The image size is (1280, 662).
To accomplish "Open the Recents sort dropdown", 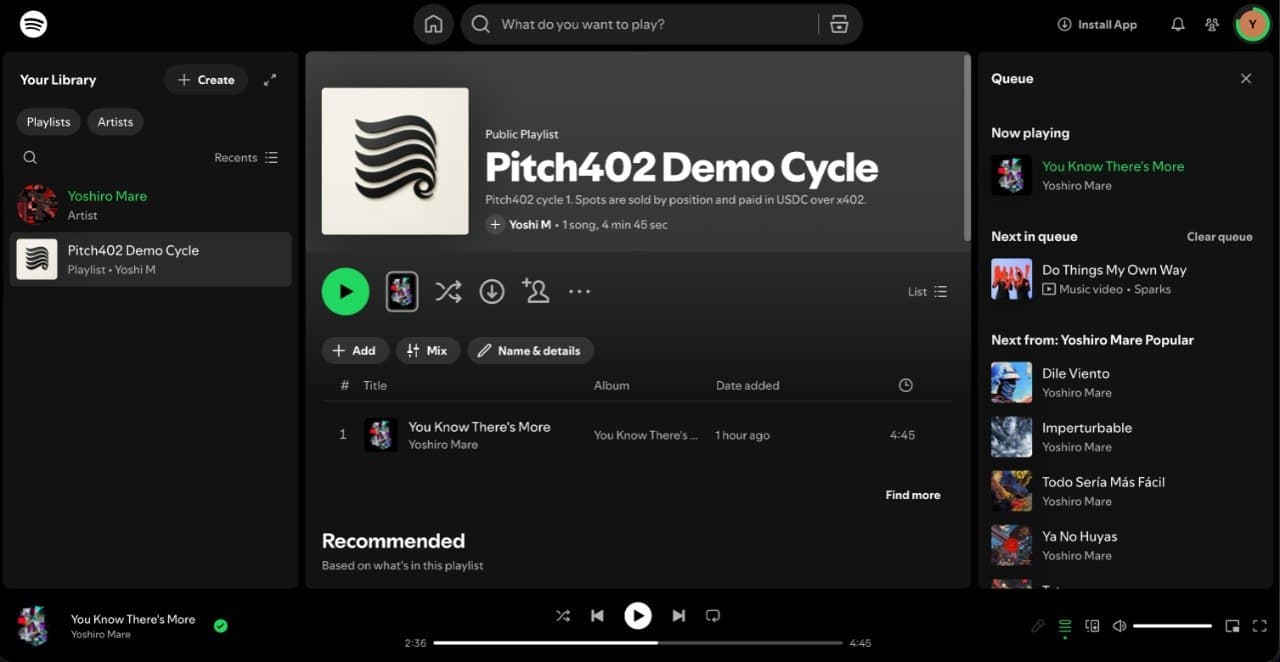I will click(246, 158).
